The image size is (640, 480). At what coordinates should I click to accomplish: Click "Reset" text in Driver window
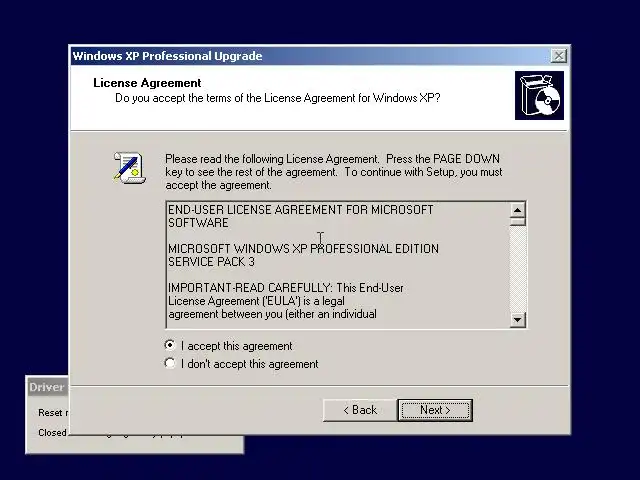pyautogui.click(x=50, y=413)
